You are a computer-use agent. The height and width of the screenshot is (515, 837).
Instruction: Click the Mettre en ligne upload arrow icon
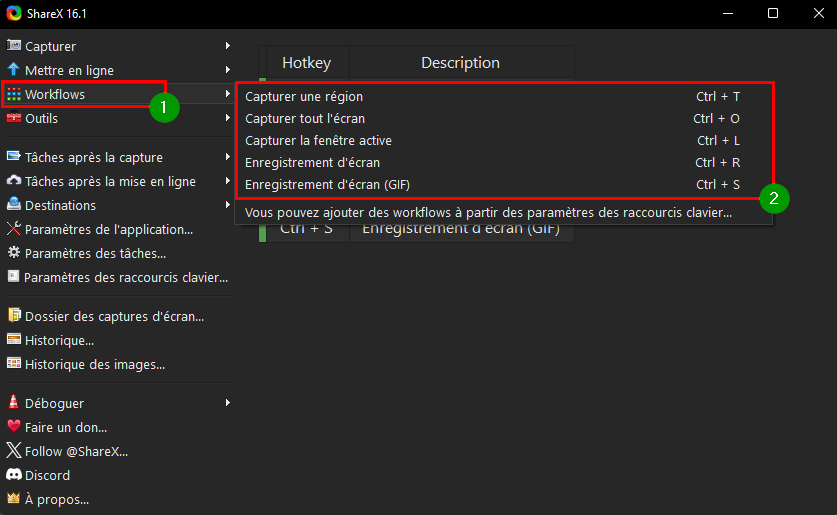point(13,69)
